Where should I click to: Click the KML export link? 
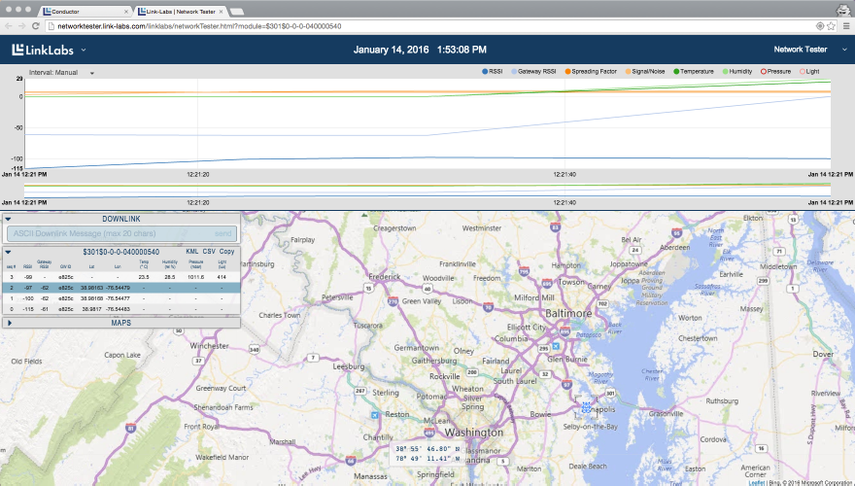(192, 252)
